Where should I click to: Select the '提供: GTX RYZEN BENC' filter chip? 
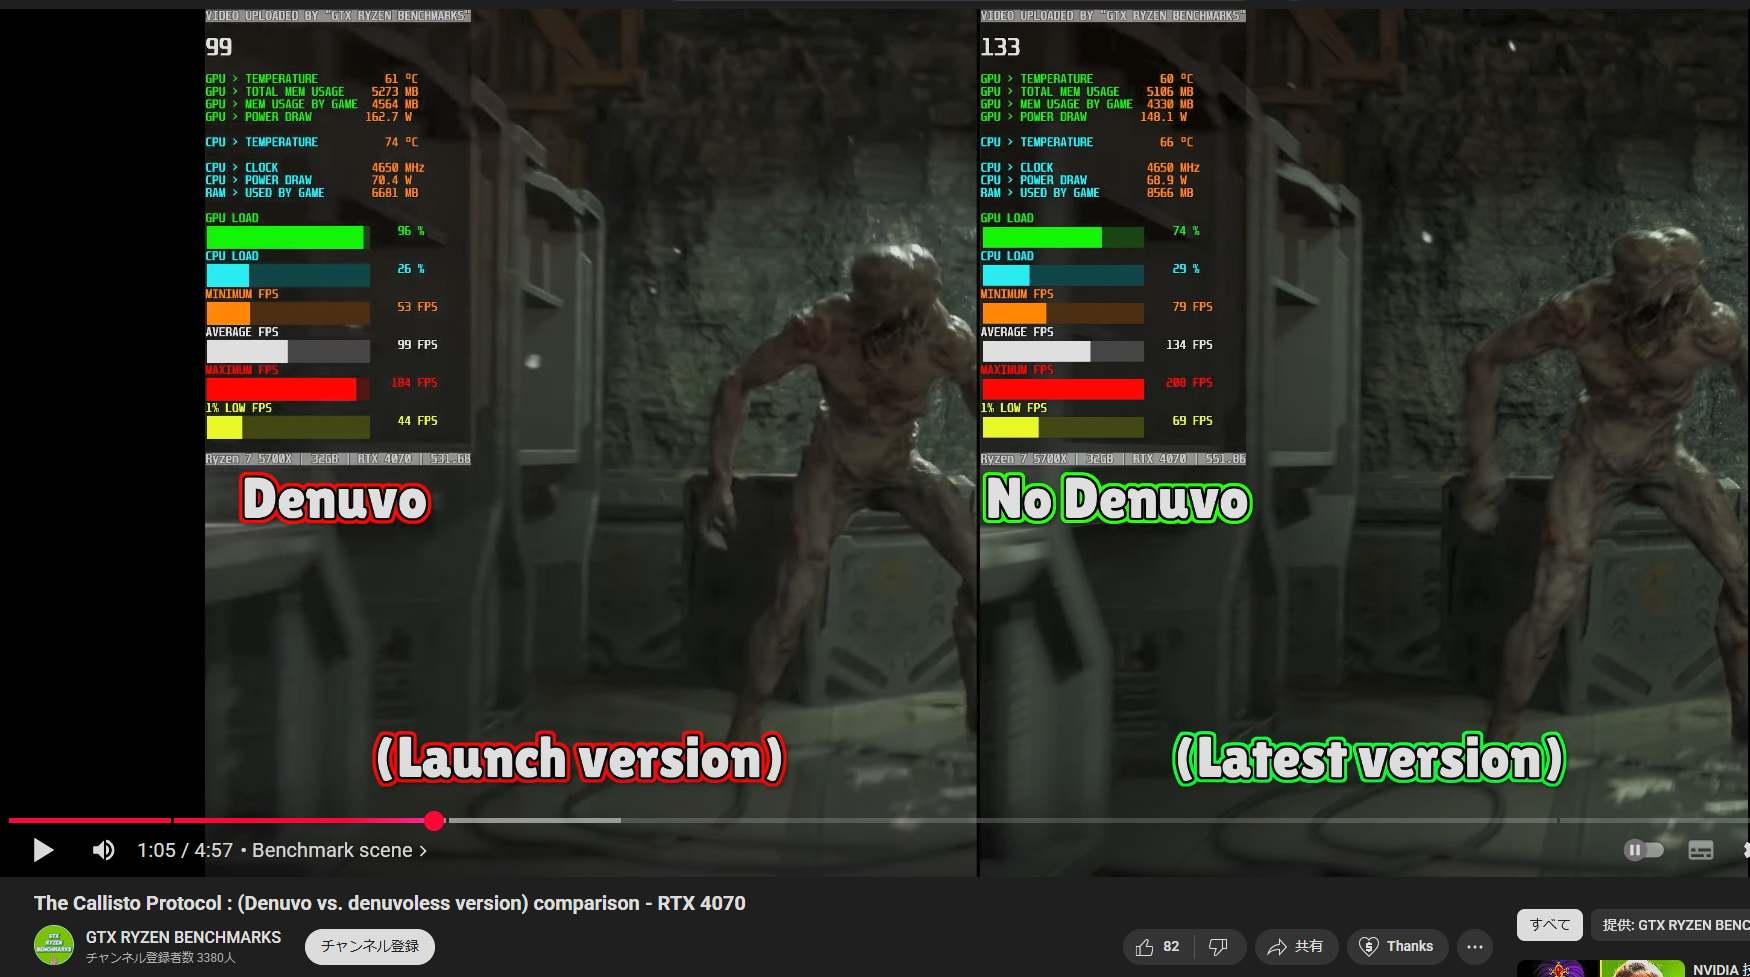tap(1670, 925)
